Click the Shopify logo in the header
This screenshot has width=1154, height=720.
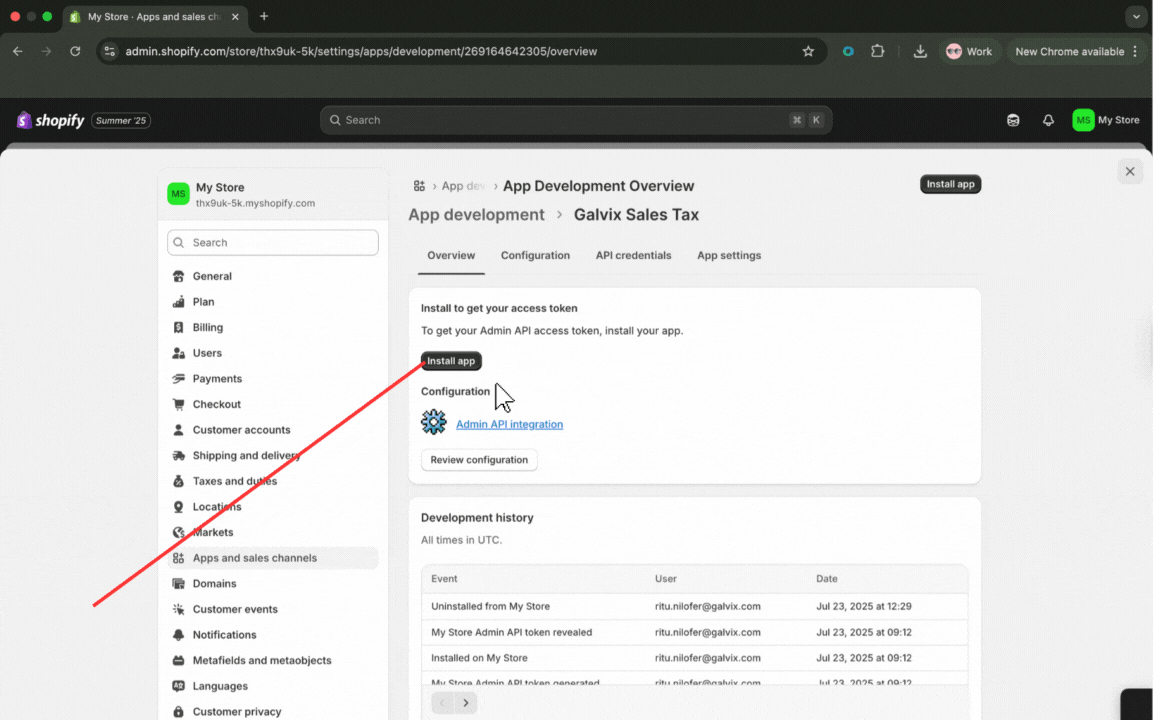pyautogui.click(x=50, y=120)
